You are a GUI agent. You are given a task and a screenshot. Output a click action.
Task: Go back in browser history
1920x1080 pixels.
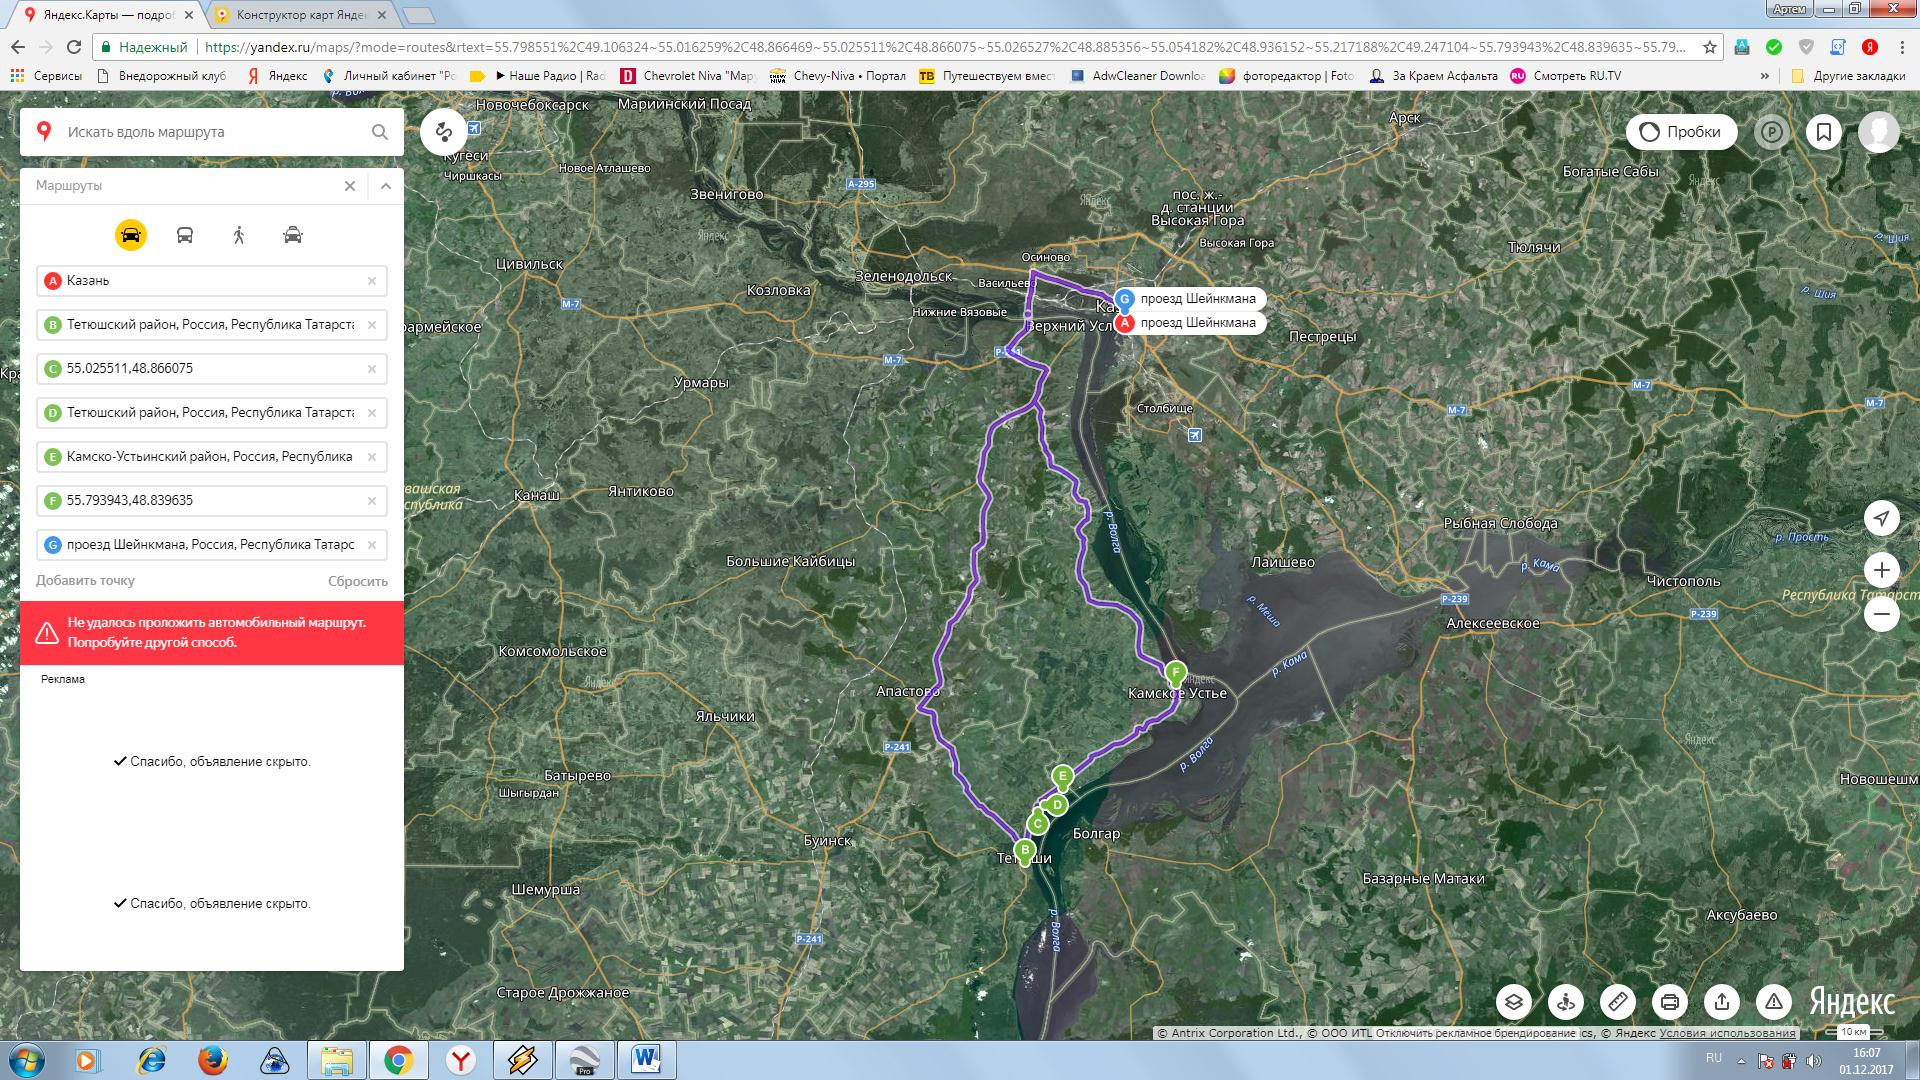pyautogui.click(x=18, y=47)
